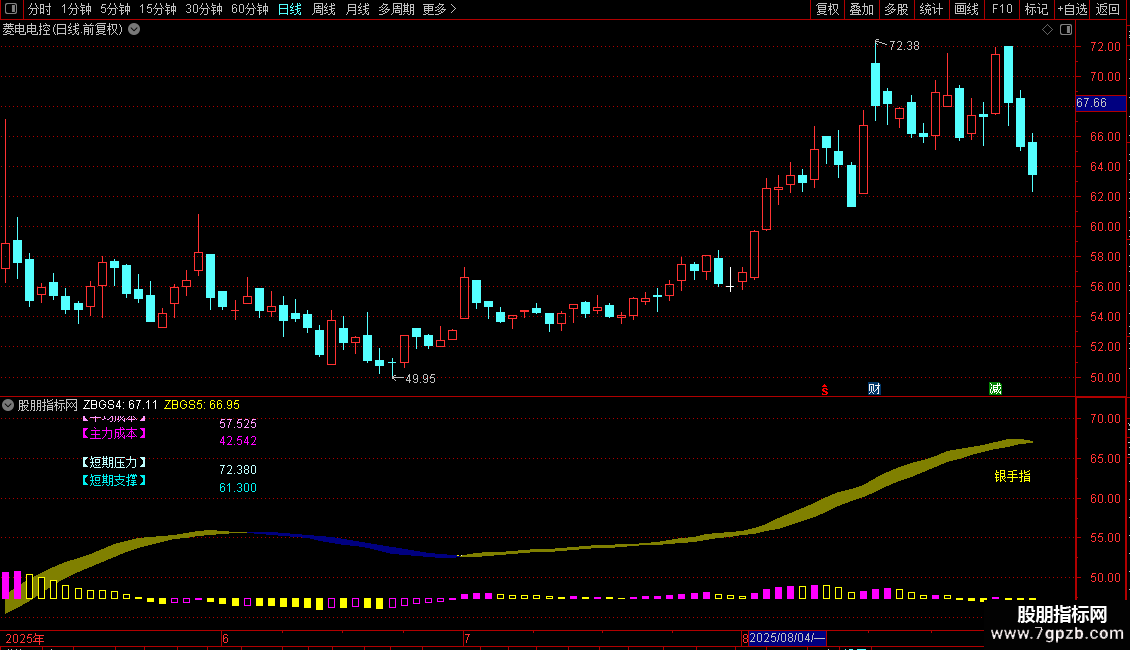Screen dimensions: 1130x650
Task: Open 多周期 multi-period view
Action: [396, 9]
